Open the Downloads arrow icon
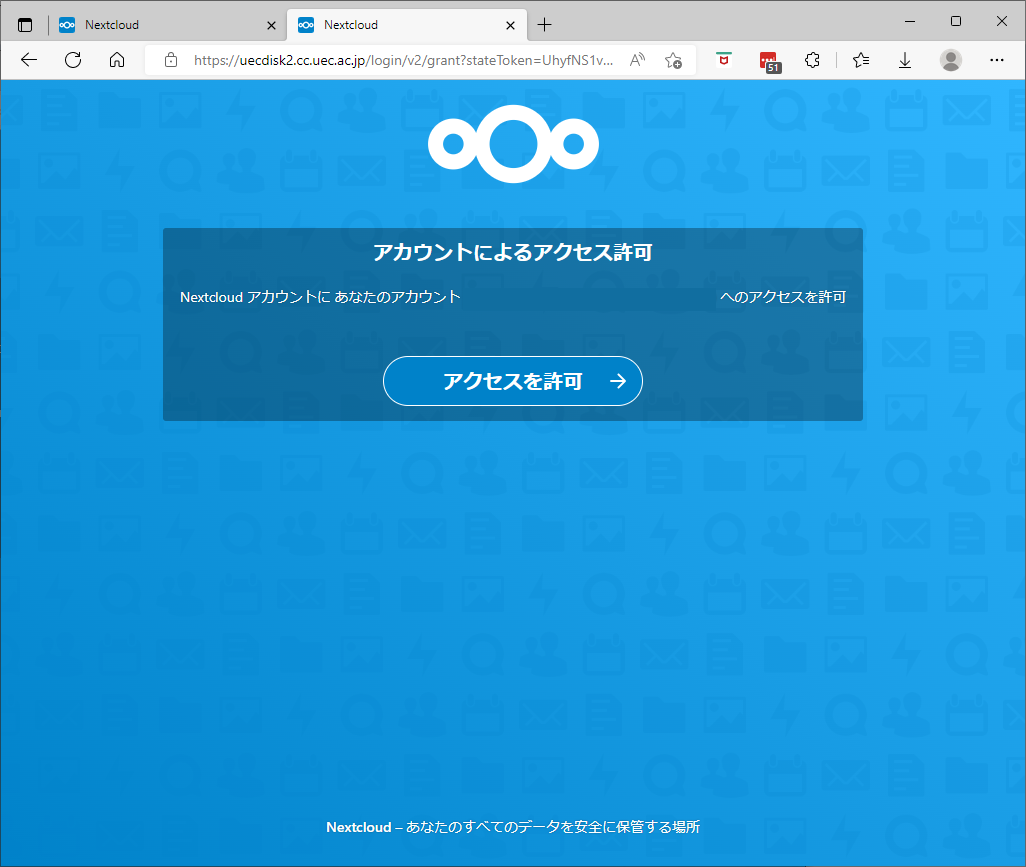This screenshot has width=1026, height=867. (905, 60)
